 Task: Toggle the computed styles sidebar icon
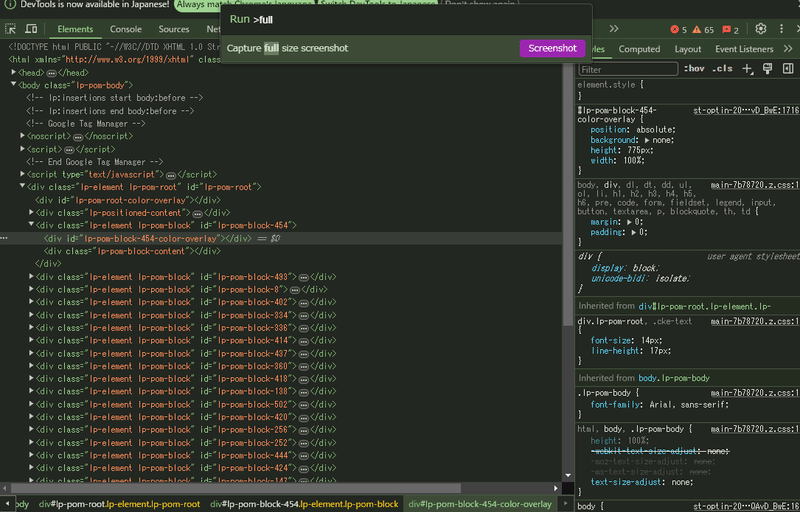[788, 69]
